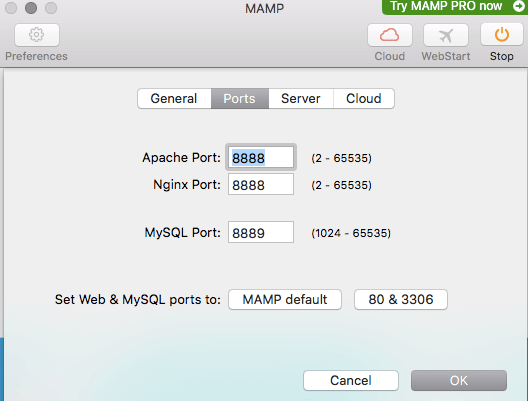Focus the Nginx Port field
The height and width of the screenshot is (401, 528).
pos(261,184)
